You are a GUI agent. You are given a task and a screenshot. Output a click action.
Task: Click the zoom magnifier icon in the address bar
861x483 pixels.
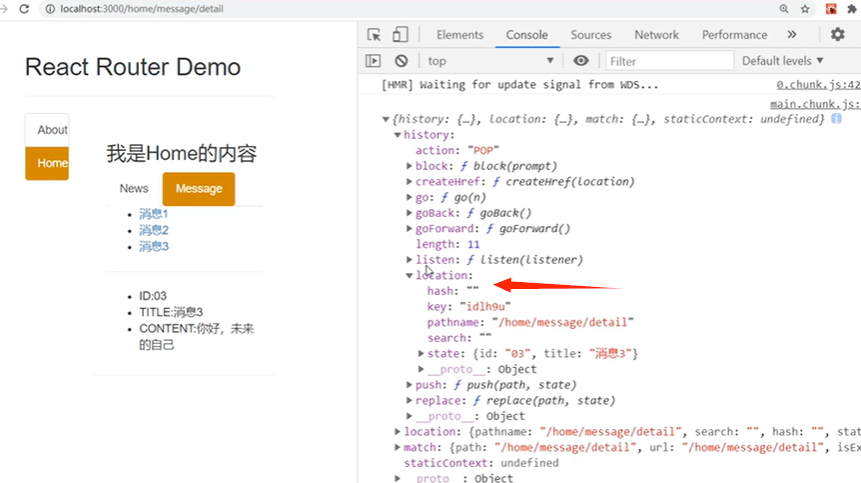(784, 9)
